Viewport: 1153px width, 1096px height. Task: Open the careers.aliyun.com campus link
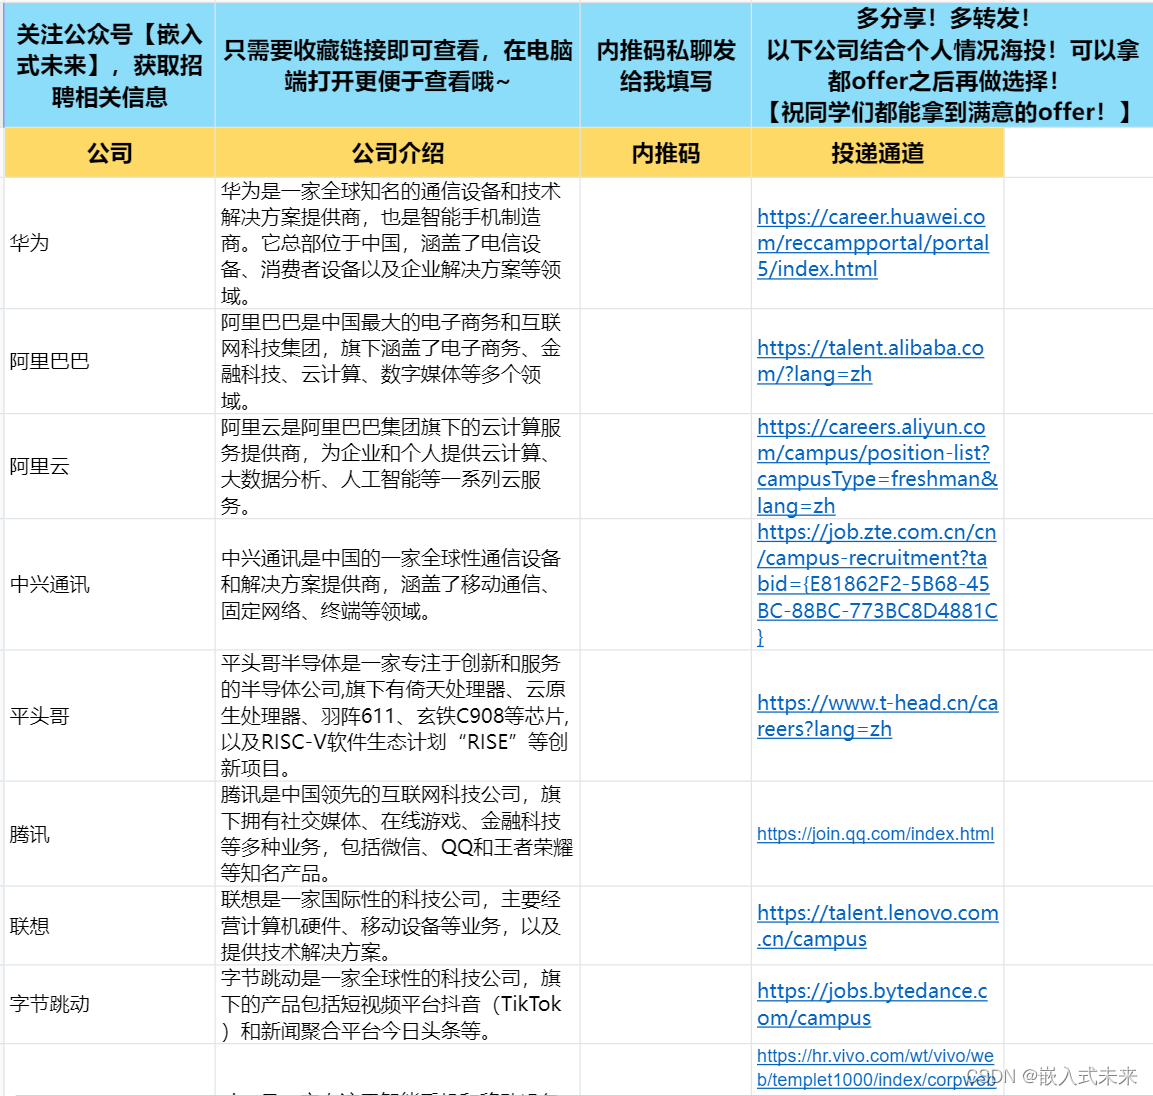pos(877,466)
